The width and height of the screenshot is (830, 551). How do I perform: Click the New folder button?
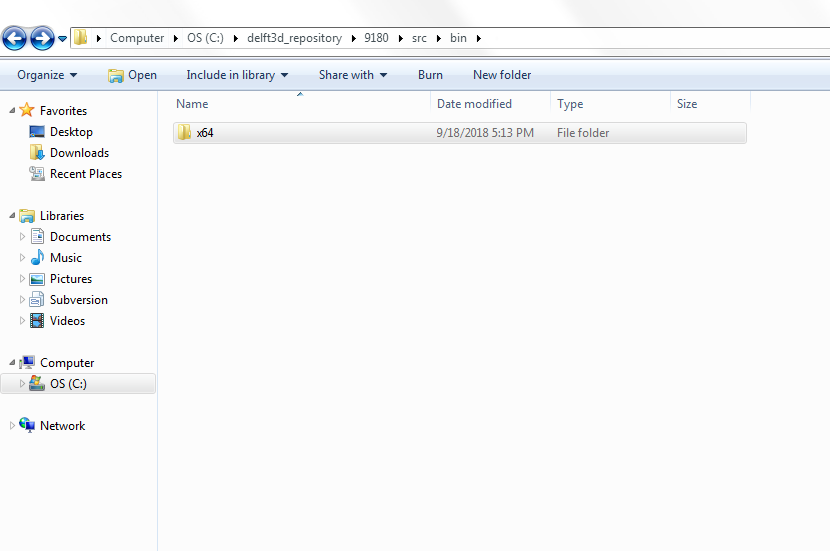point(502,75)
